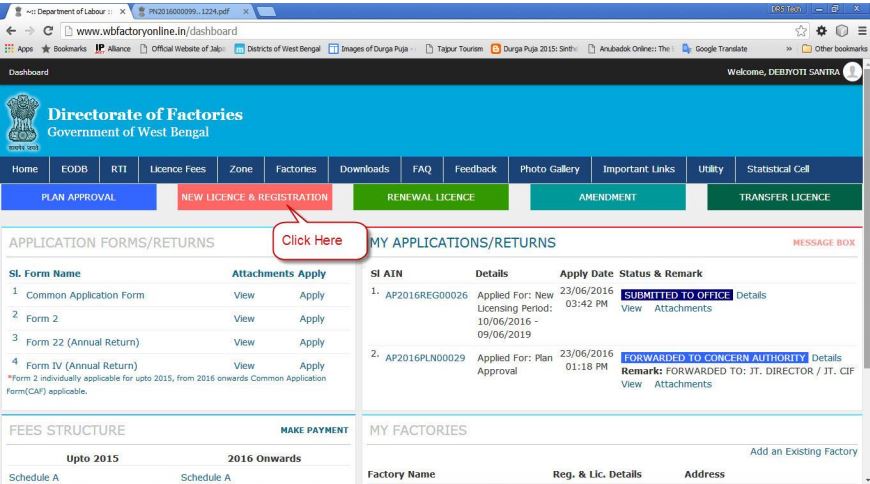Click the browser forward arrow

coord(29,31)
